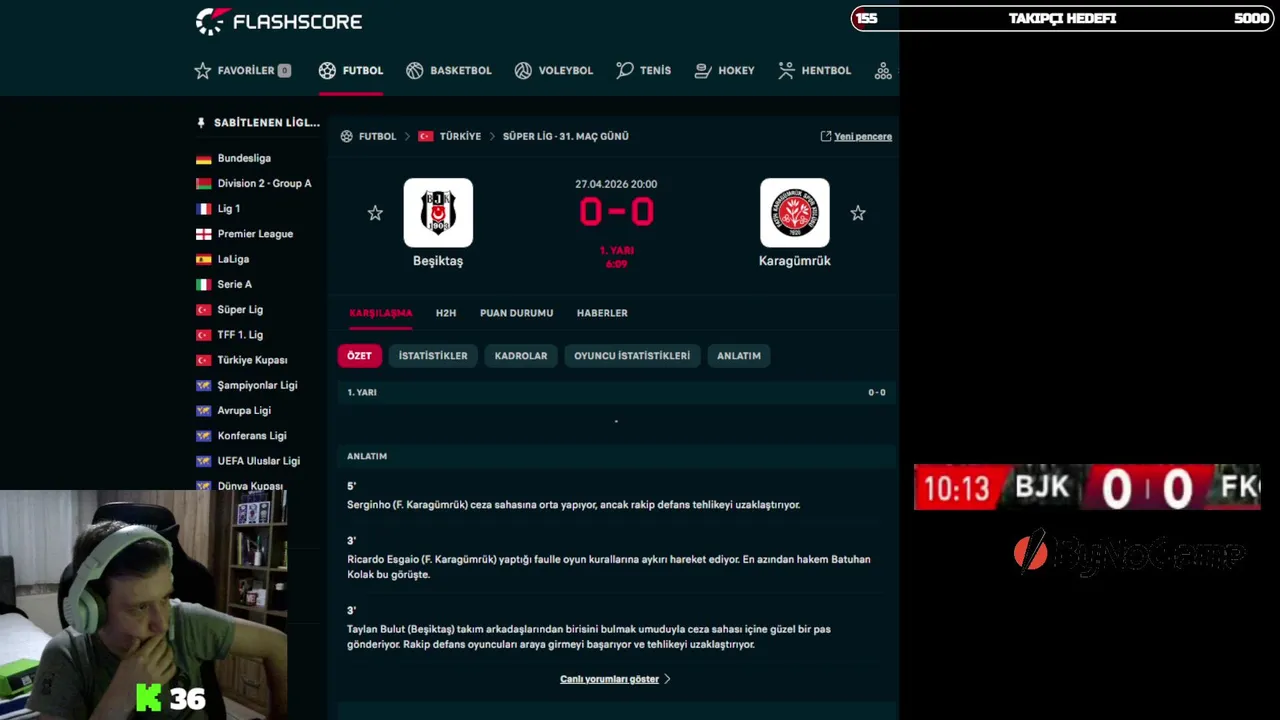Switch to the H2H tab
This screenshot has height=720, width=1280.
click(x=446, y=313)
